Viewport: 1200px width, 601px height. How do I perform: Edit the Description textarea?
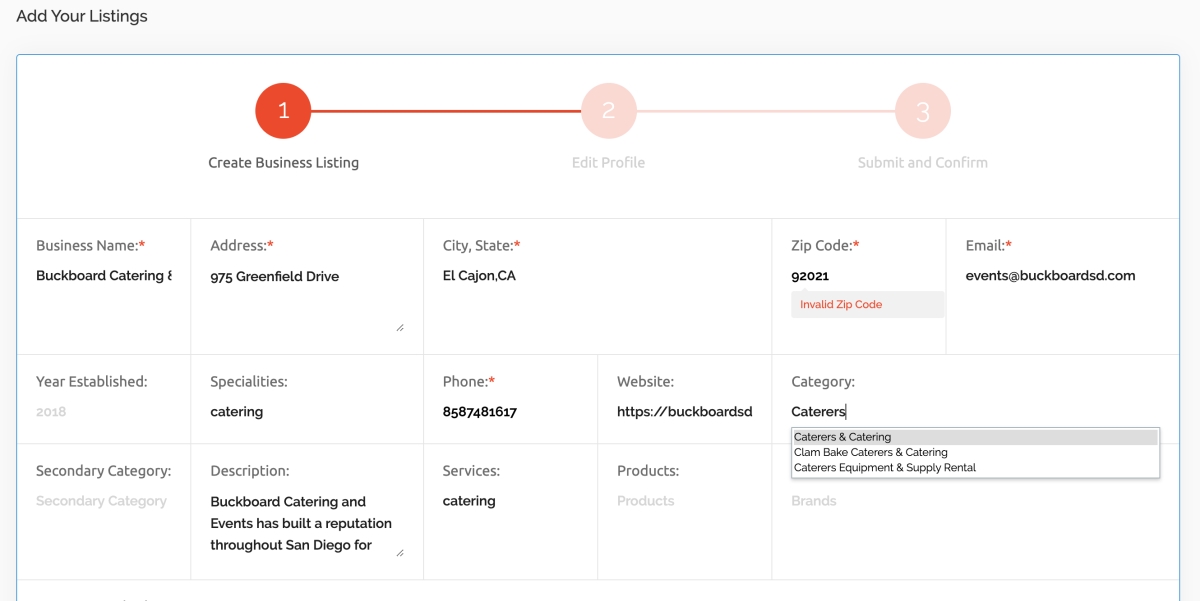click(307, 523)
